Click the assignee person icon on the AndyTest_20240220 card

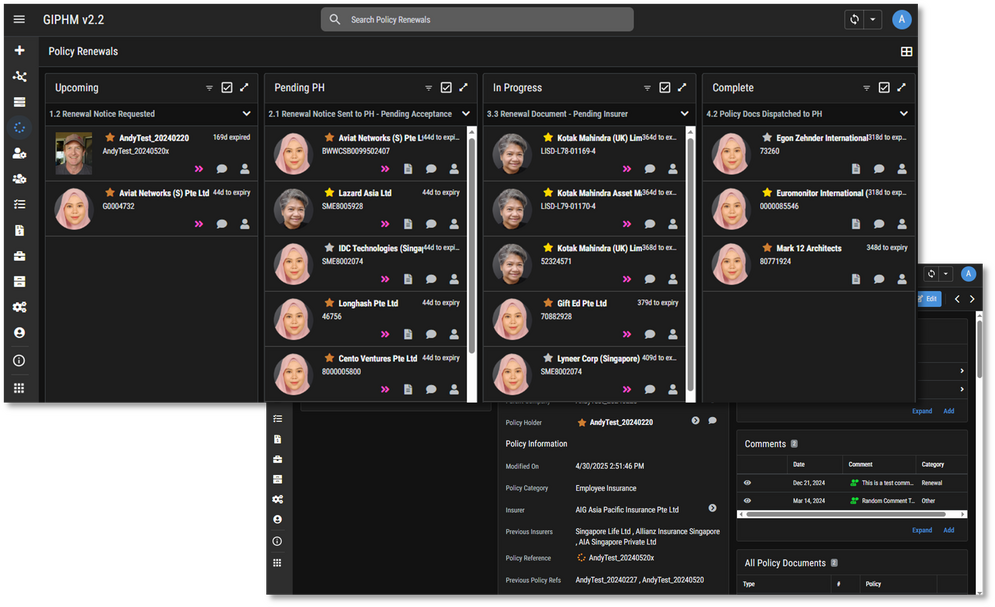coord(245,169)
